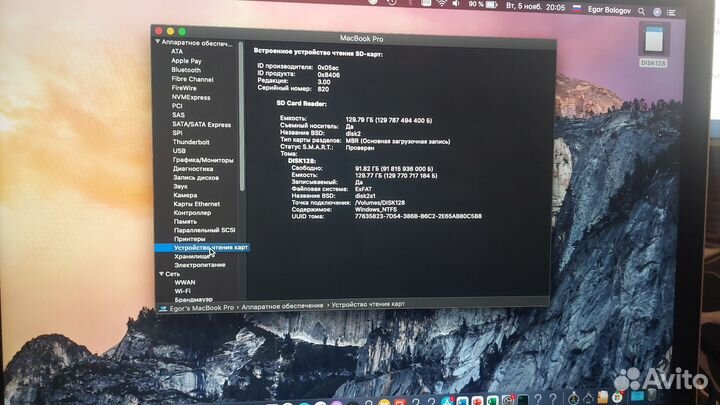720x405 pixels.
Task: Click the capacity value 129.79 ГБ
Action: click(388, 120)
